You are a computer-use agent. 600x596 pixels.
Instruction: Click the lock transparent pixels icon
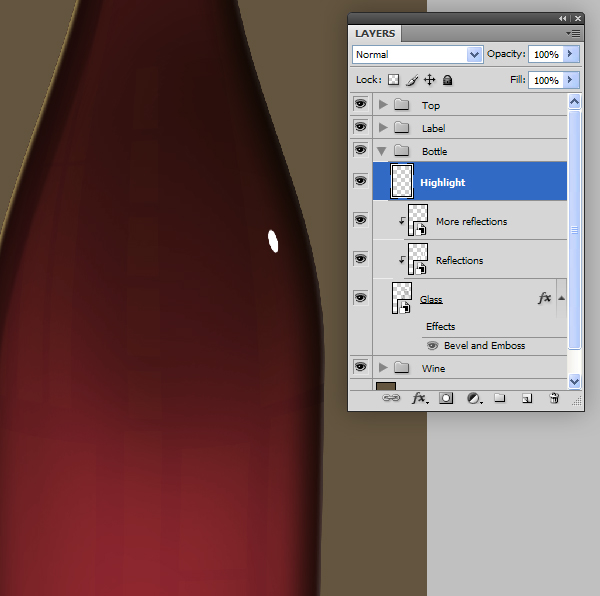pos(393,80)
